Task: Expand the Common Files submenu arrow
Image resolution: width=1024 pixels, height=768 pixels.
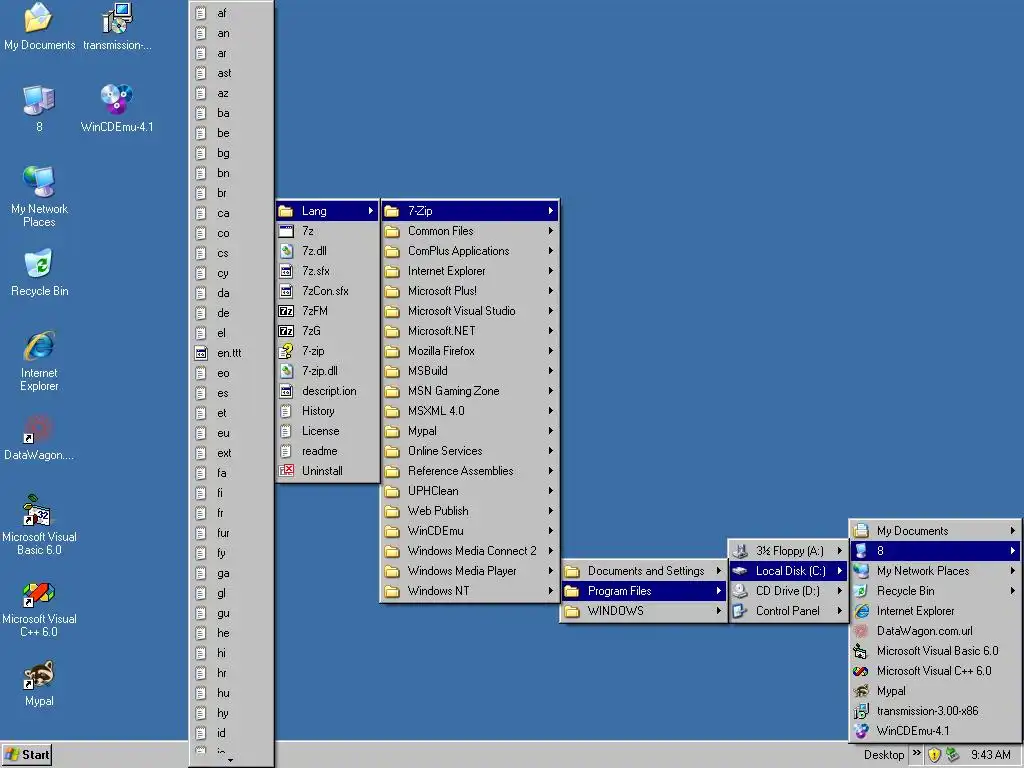Action: pyautogui.click(x=551, y=231)
